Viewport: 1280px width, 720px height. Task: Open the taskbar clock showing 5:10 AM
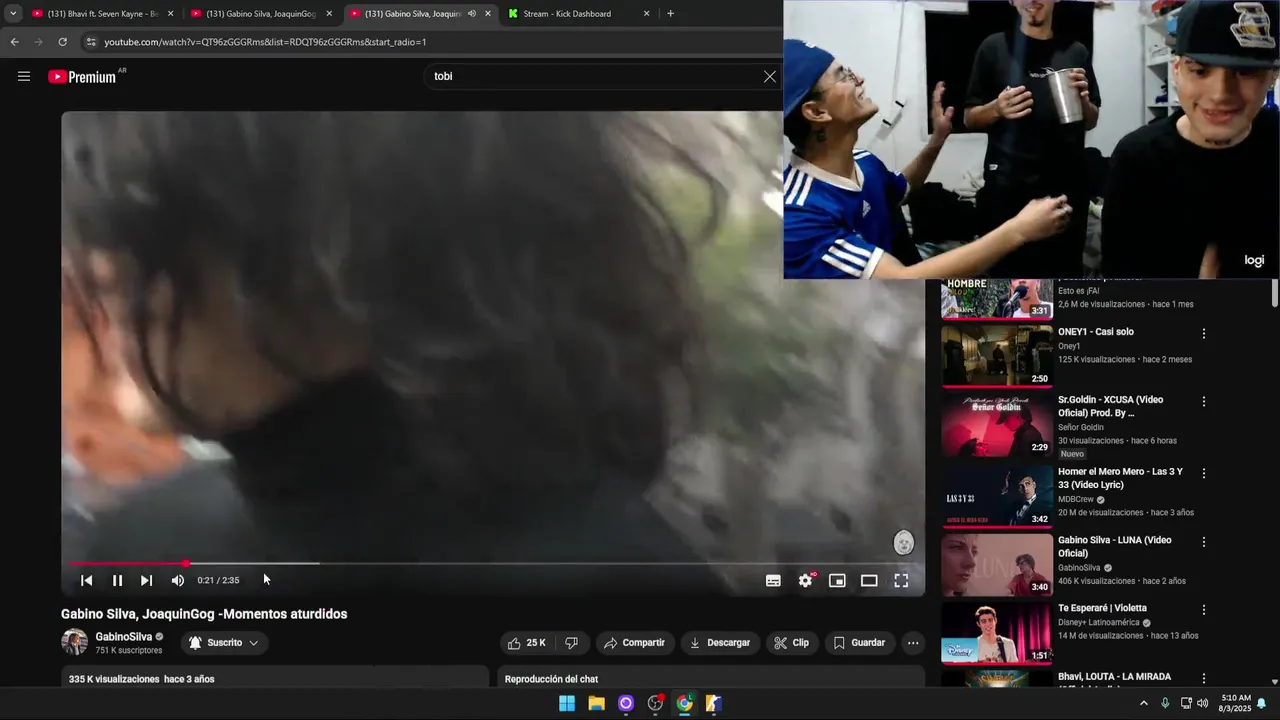tap(1236, 703)
